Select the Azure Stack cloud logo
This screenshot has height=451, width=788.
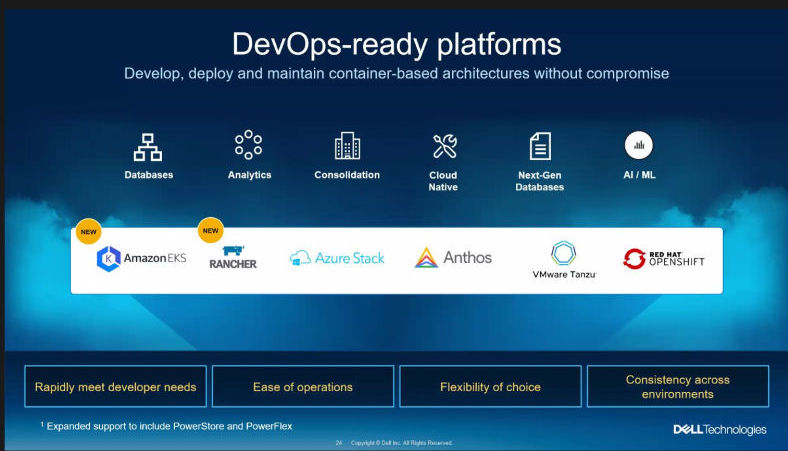coord(300,258)
